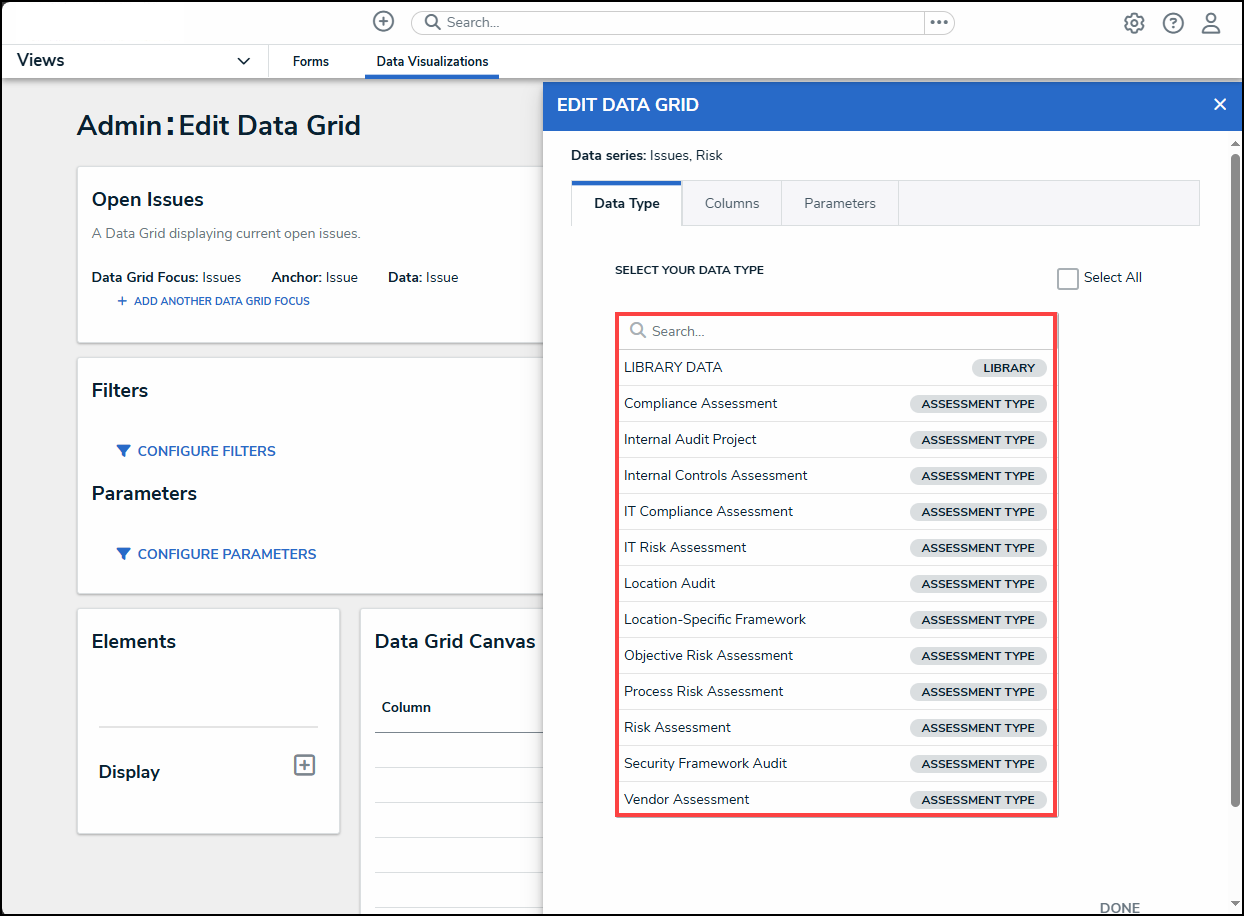1244x916 pixels.
Task: Open the search options ellipsis icon
Action: (x=938, y=22)
